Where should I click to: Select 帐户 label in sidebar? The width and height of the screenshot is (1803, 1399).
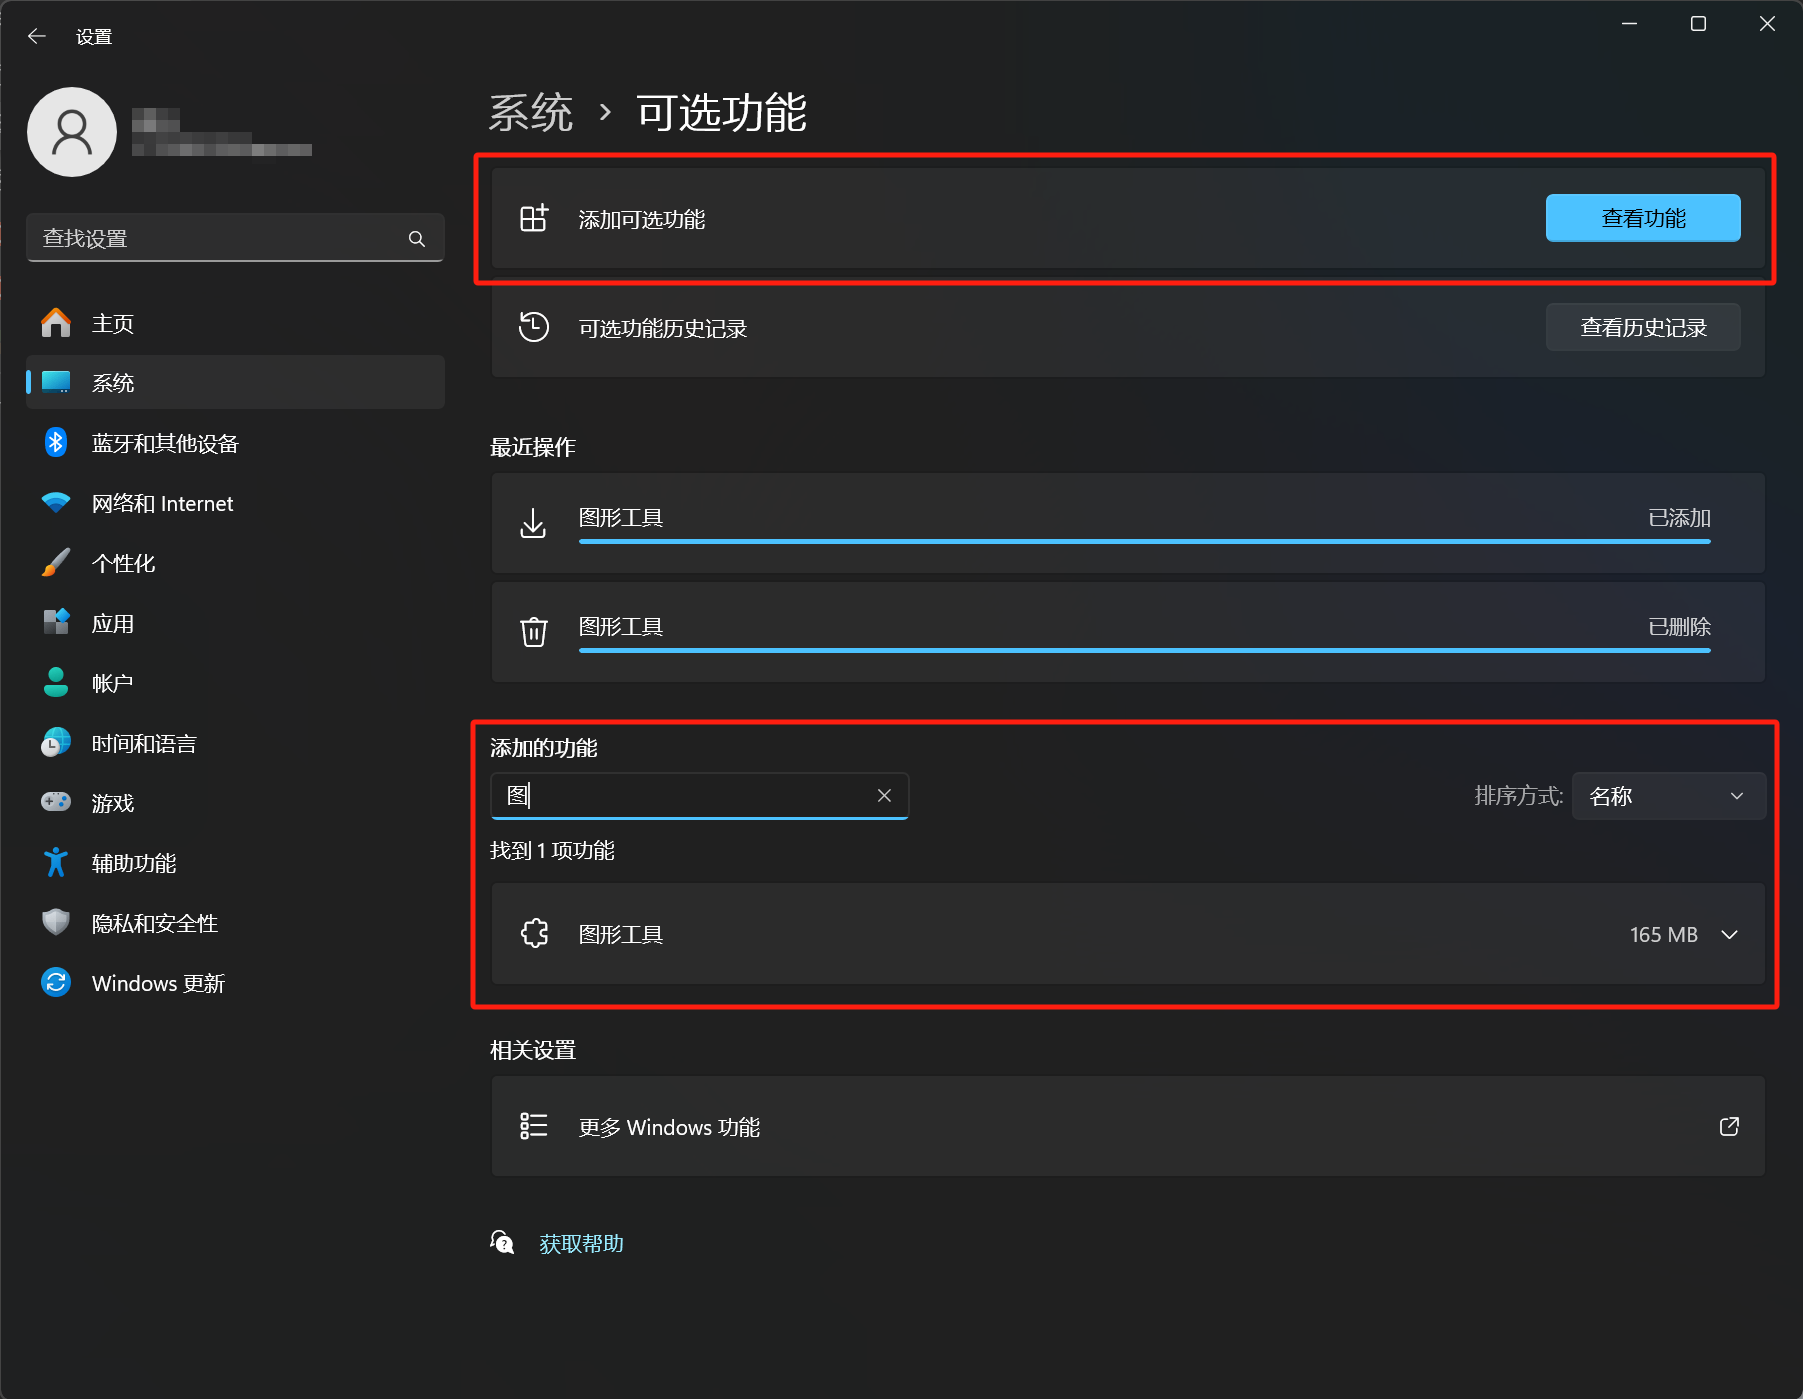click(112, 683)
